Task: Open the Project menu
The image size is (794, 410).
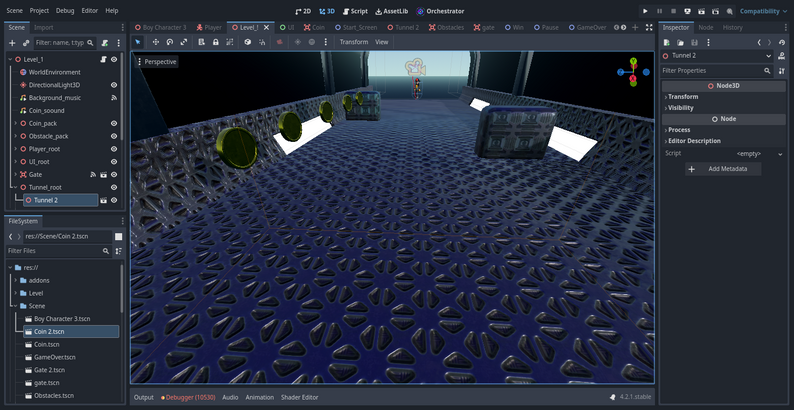Action: [x=39, y=11]
